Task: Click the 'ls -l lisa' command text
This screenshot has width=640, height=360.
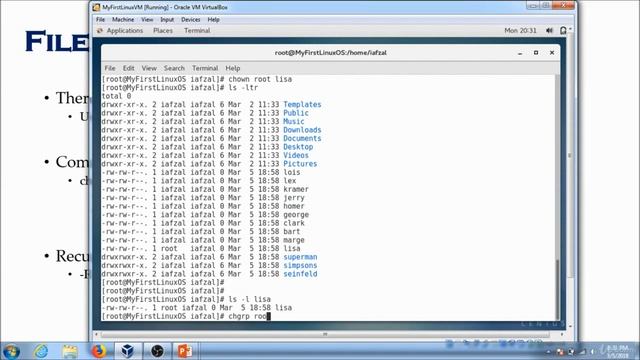Action: [249, 299]
